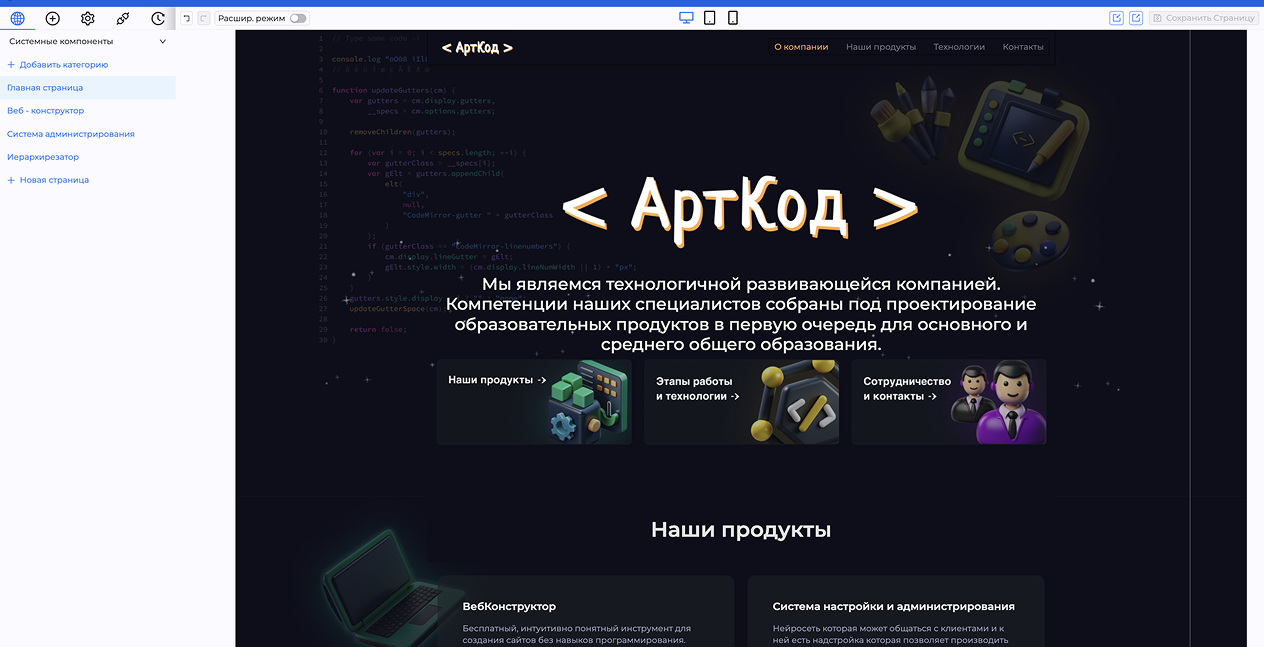The width and height of the screenshot is (1264, 647).
Task: Click the Наши продукты nav item
Action: [x=881, y=47]
